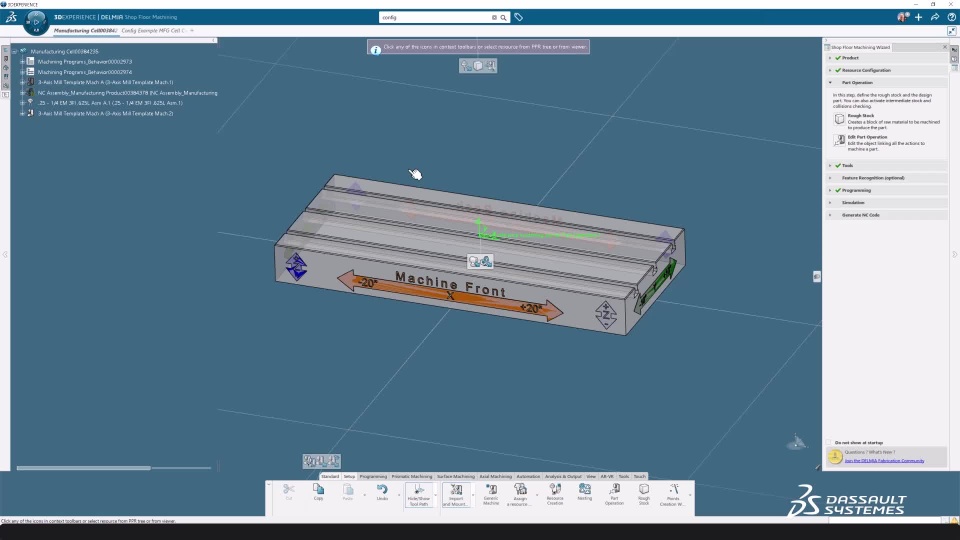Click the Edit Part Operation wizard icon

pyautogui.click(x=839, y=140)
